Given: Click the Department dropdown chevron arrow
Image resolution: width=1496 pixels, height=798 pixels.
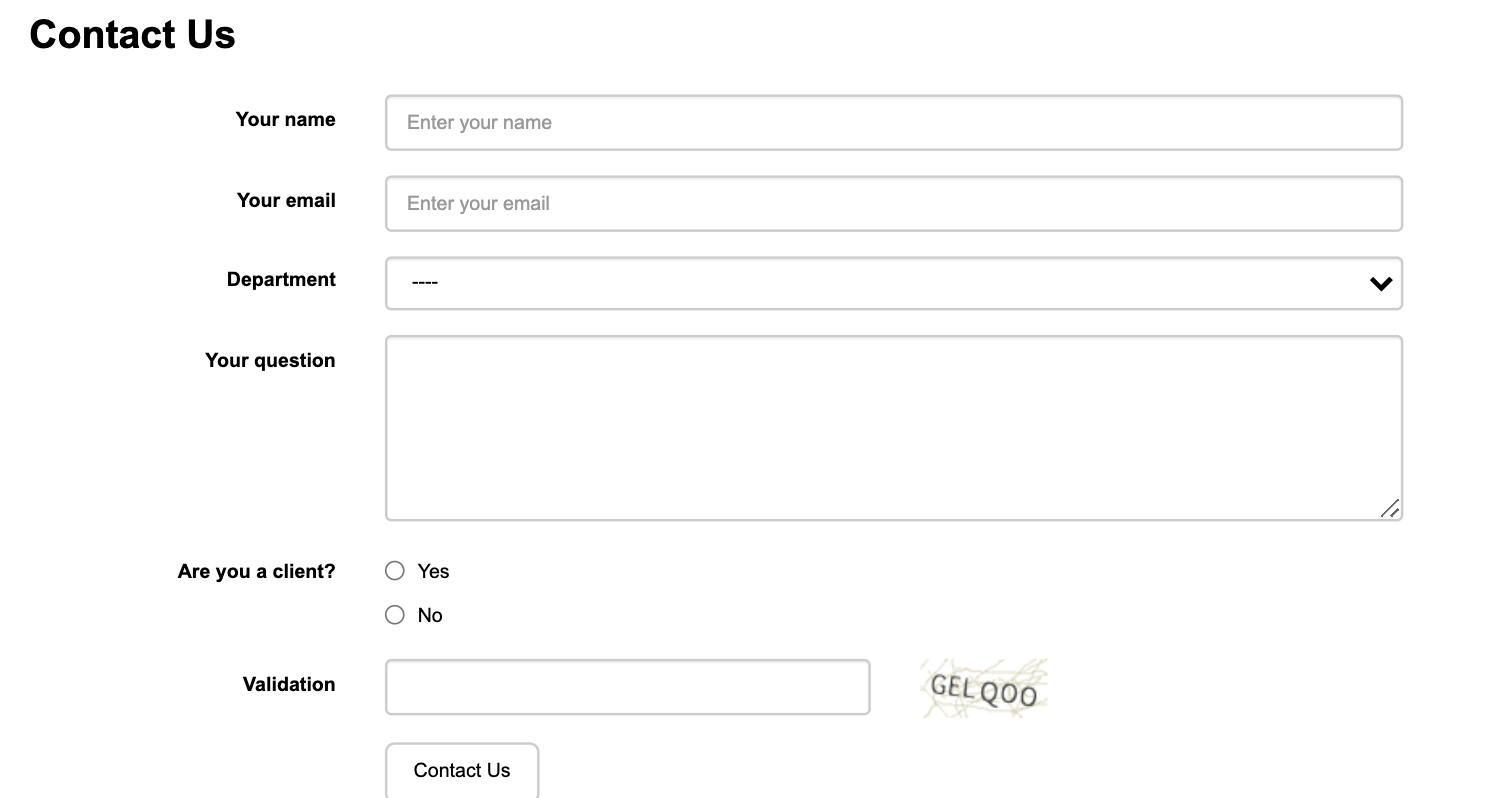Looking at the screenshot, I should click(1381, 284).
